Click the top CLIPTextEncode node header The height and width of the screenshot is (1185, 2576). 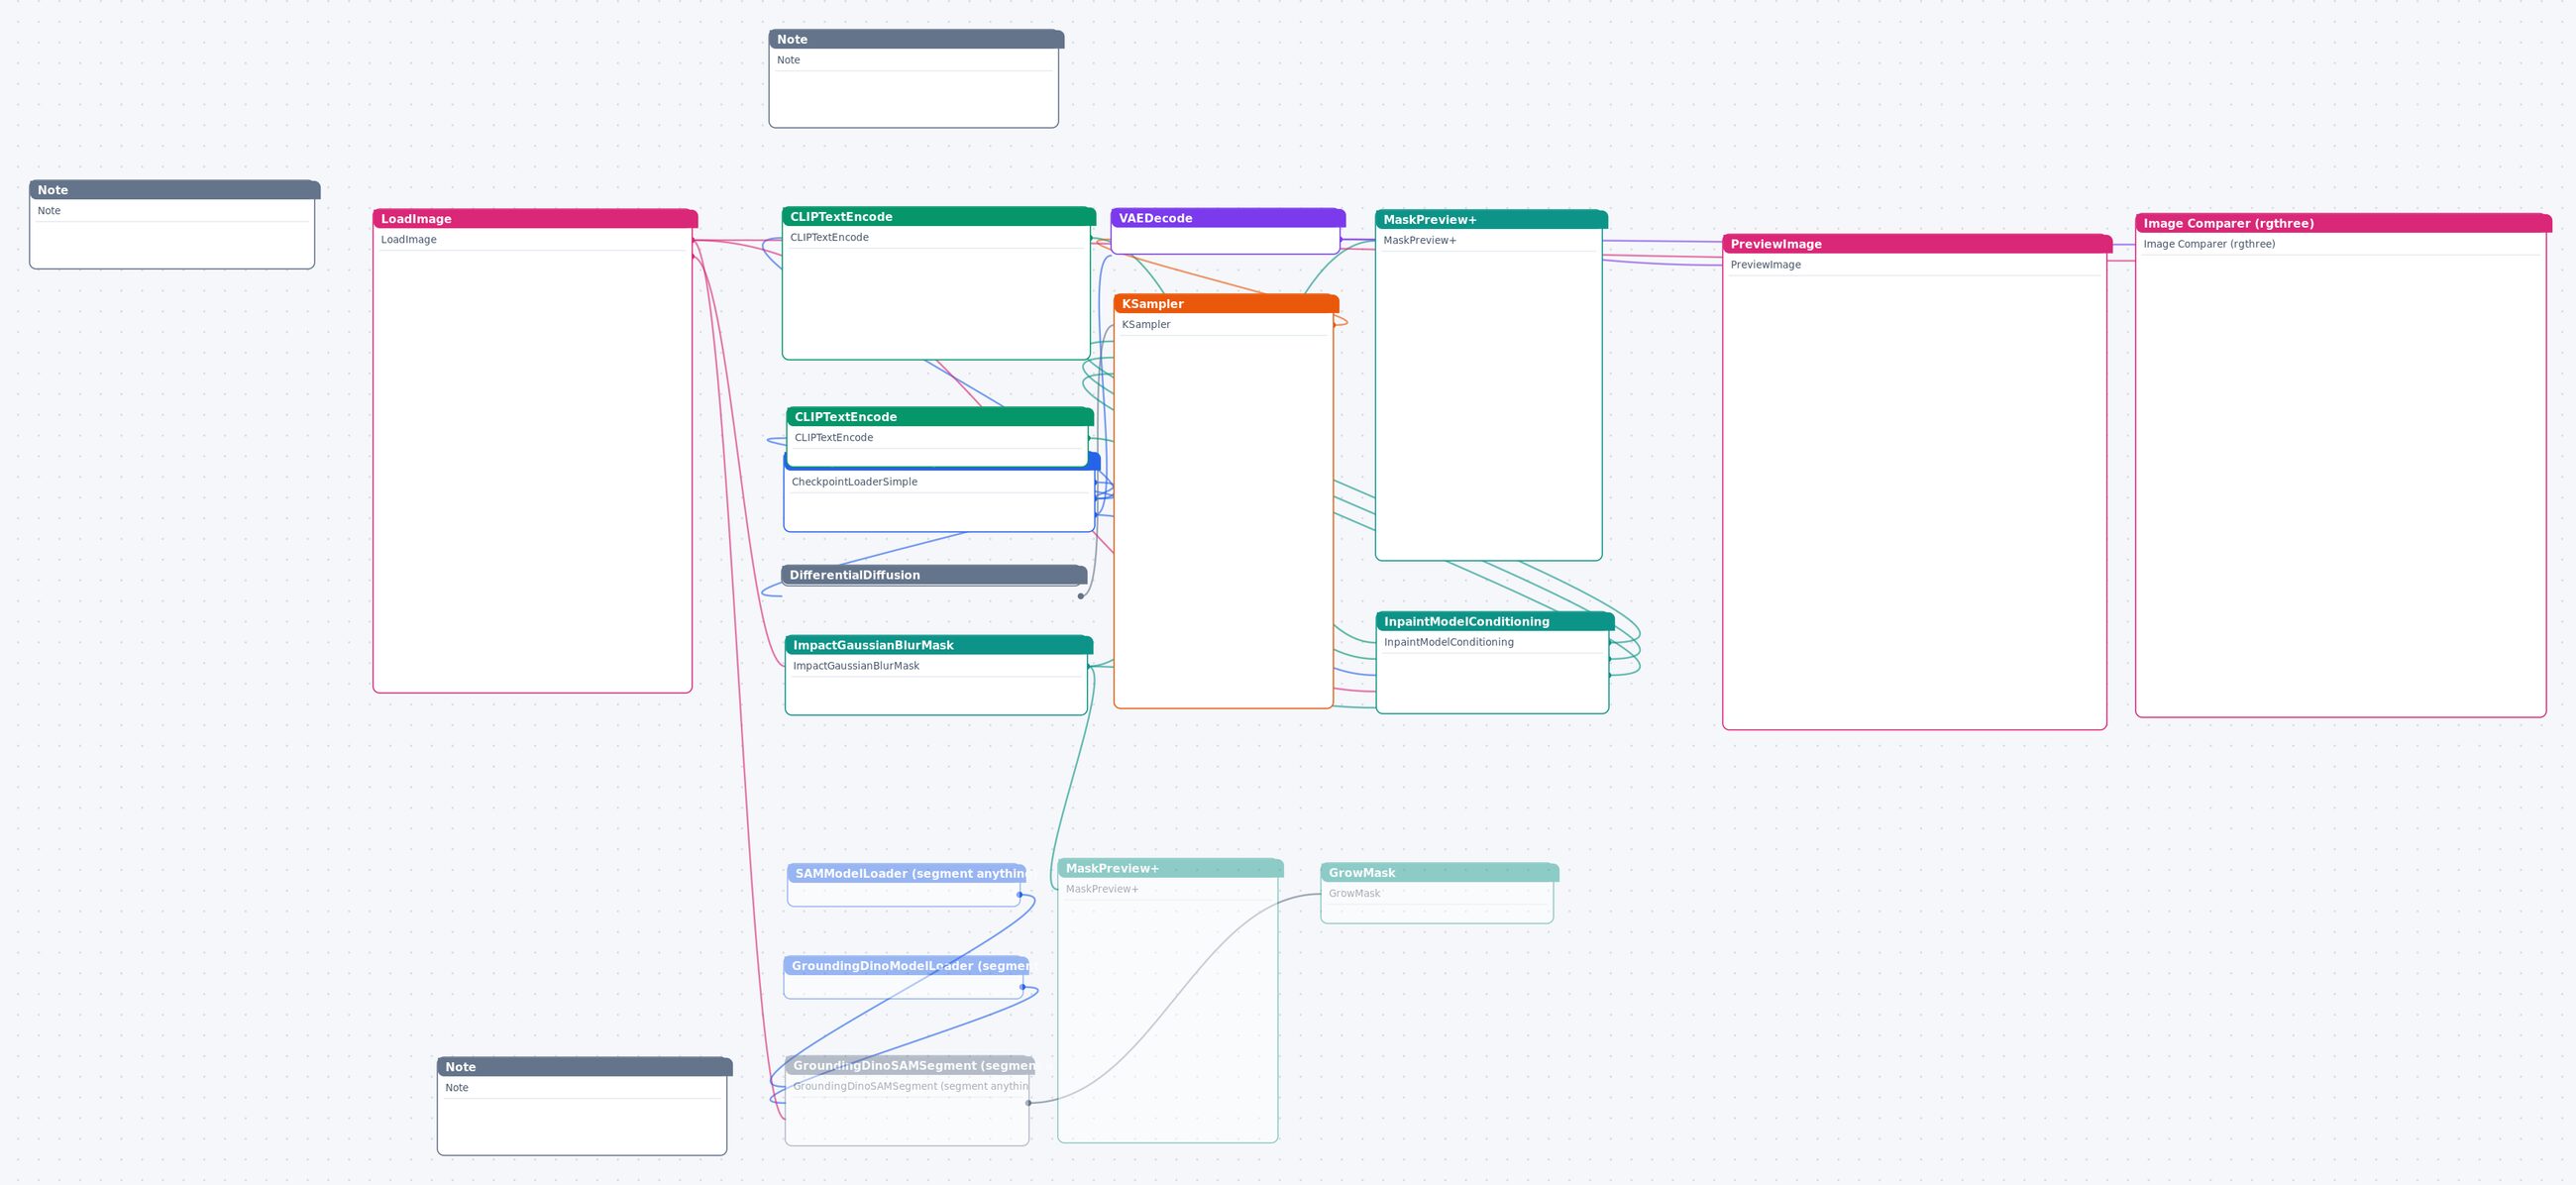(x=939, y=217)
